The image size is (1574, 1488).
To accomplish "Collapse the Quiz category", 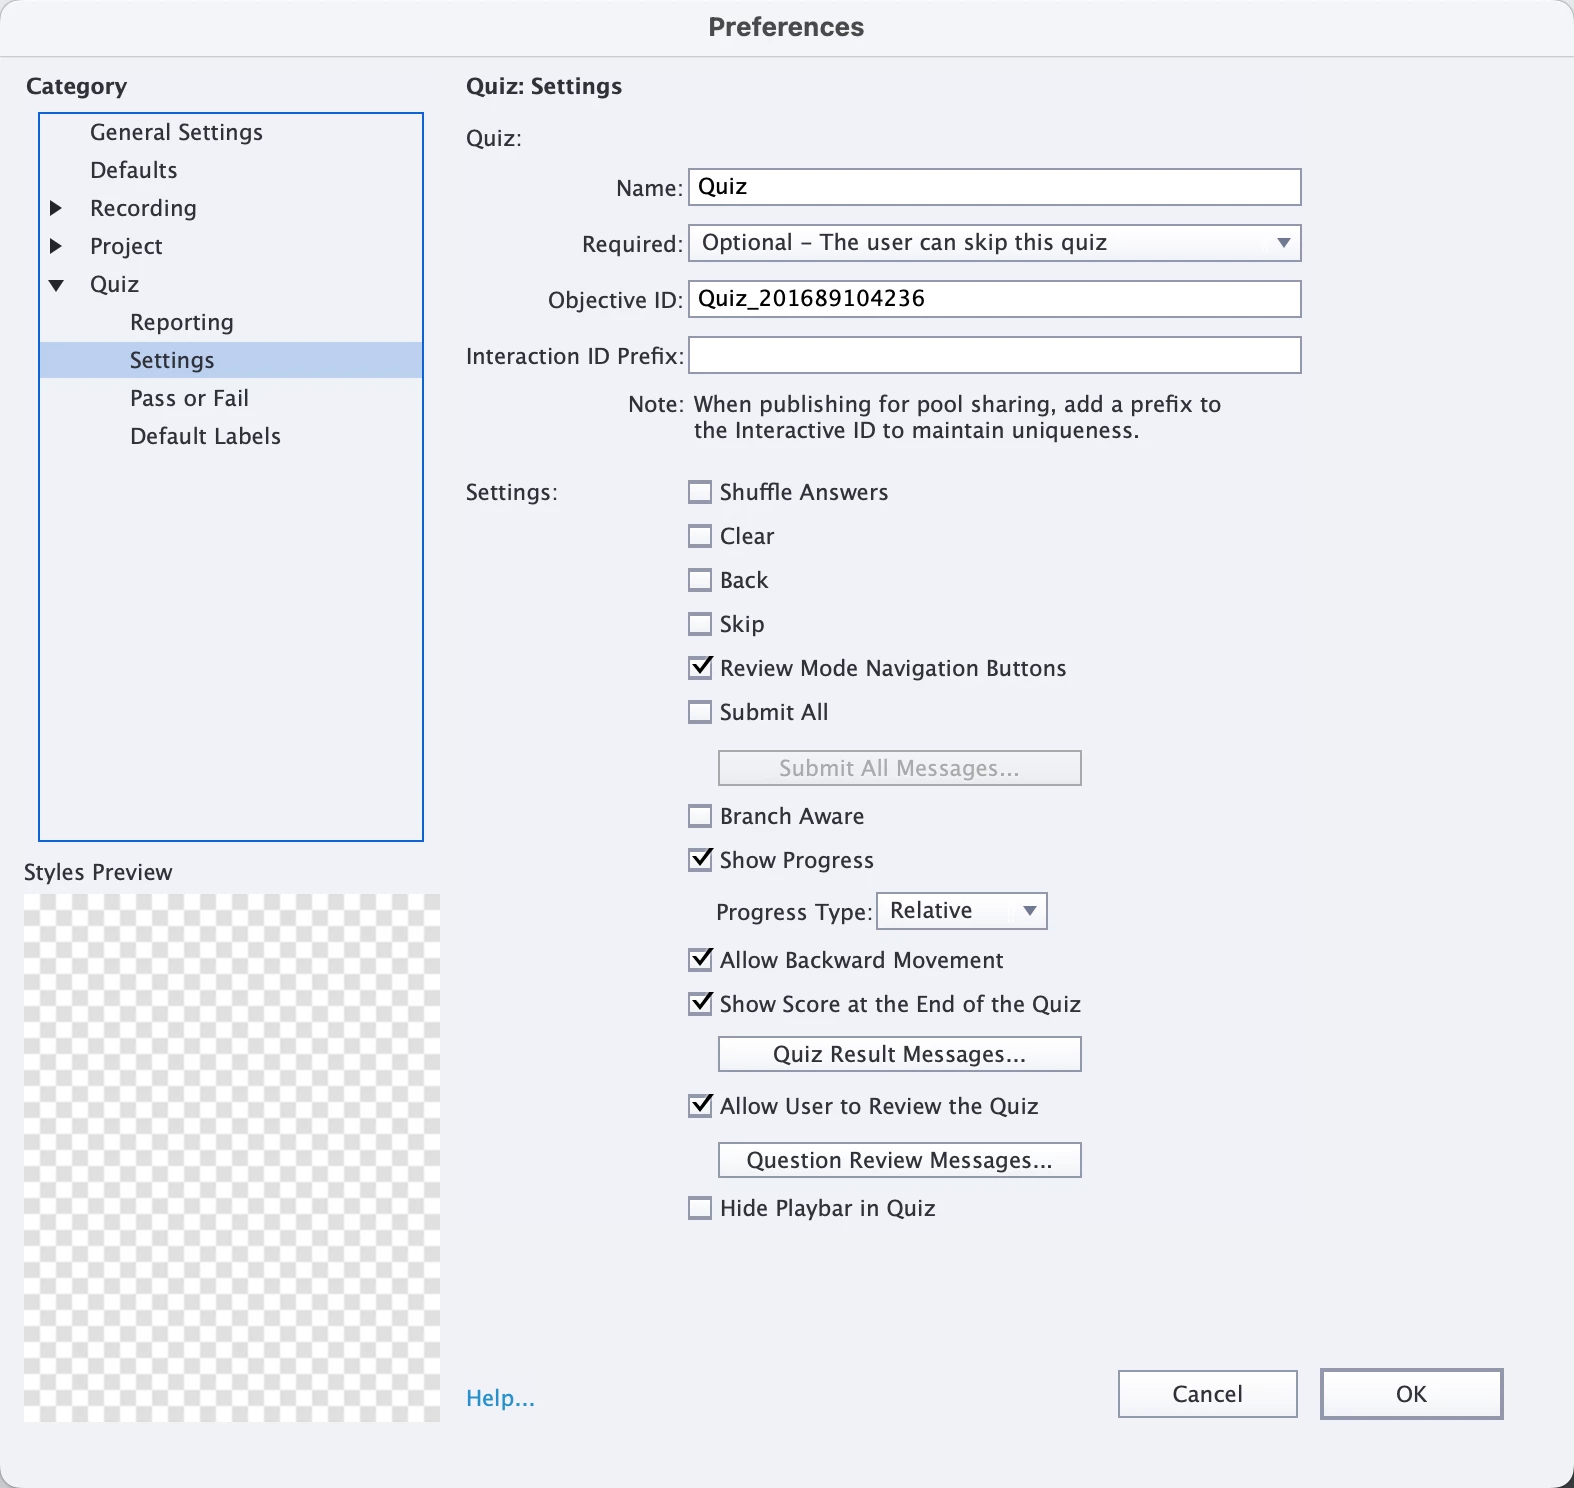I will [56, 285].
